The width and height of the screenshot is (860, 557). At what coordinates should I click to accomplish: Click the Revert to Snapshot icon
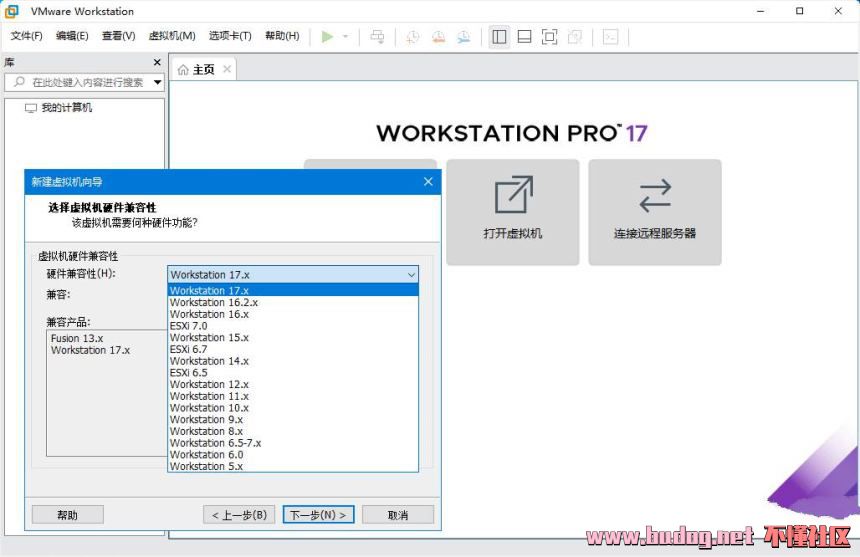[x=438, y=37]
